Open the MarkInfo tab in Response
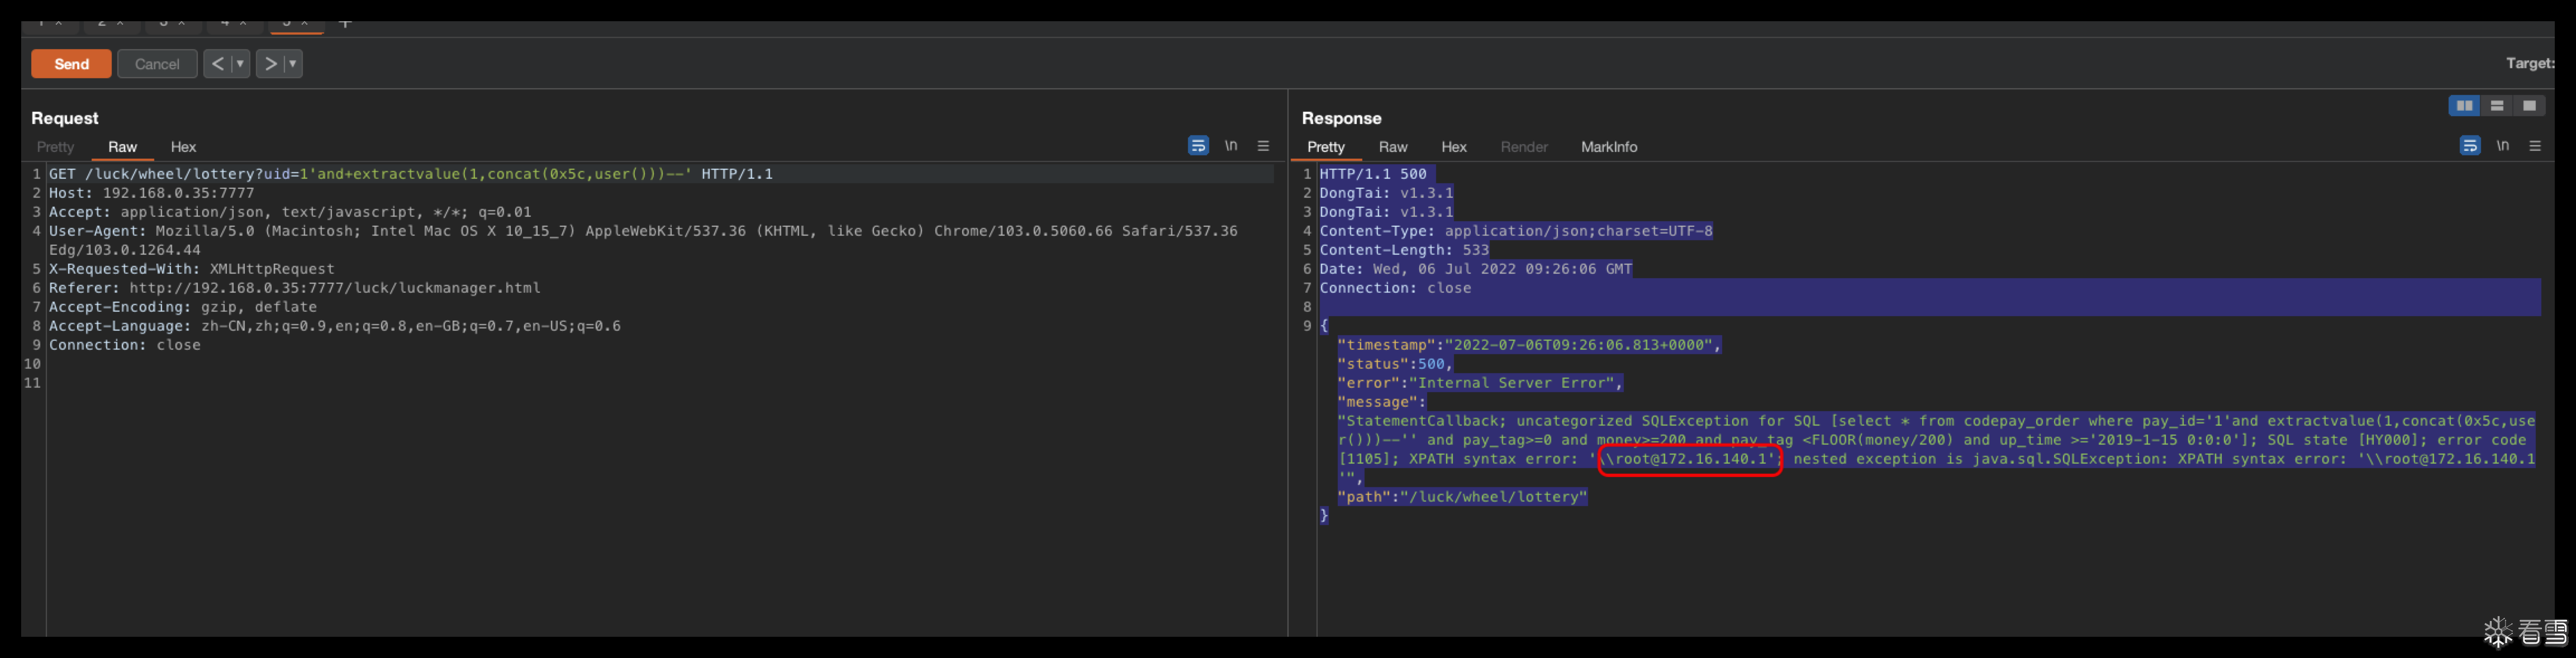This screenshot has width=2576, height=658. (x=1609, y=147)
